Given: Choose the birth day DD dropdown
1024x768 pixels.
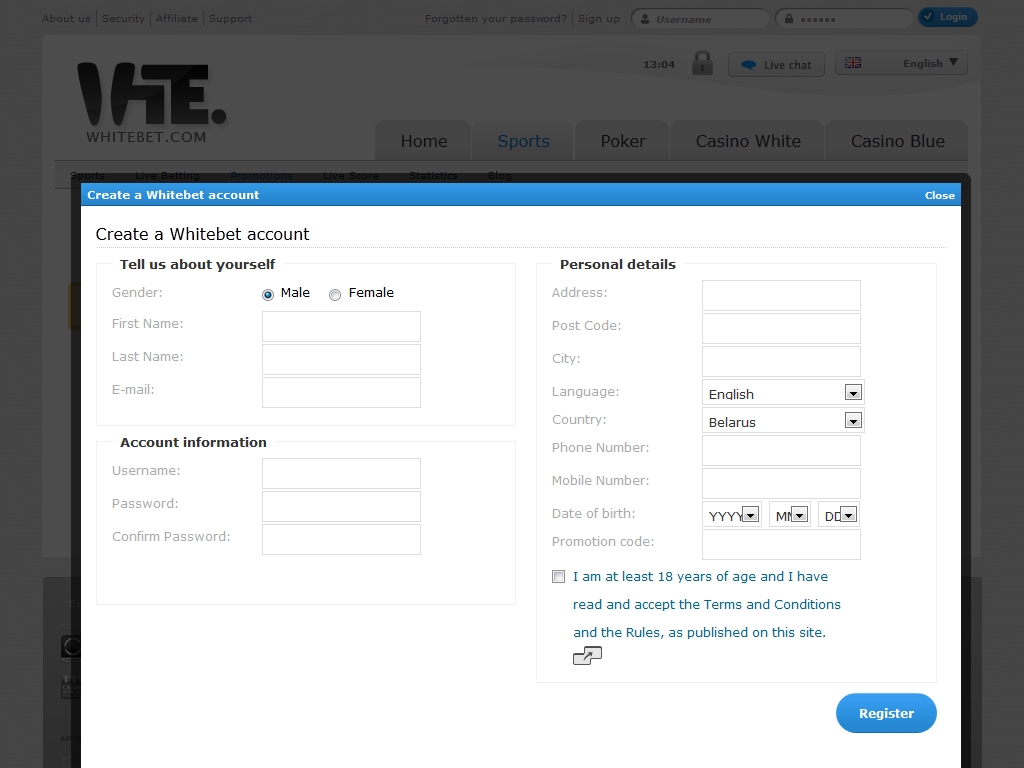Looking at the screenshot, I should pos(848,515).
